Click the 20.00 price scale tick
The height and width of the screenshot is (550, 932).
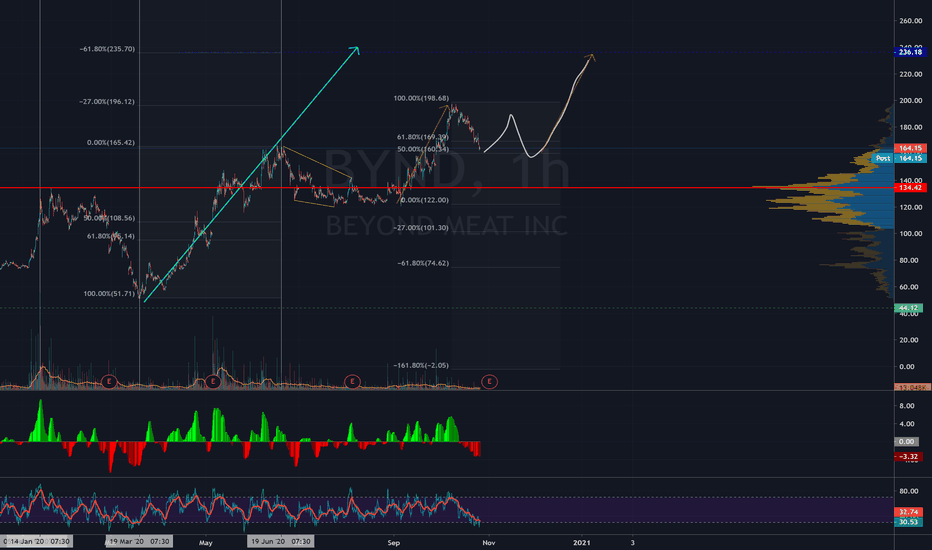(908, 340)
